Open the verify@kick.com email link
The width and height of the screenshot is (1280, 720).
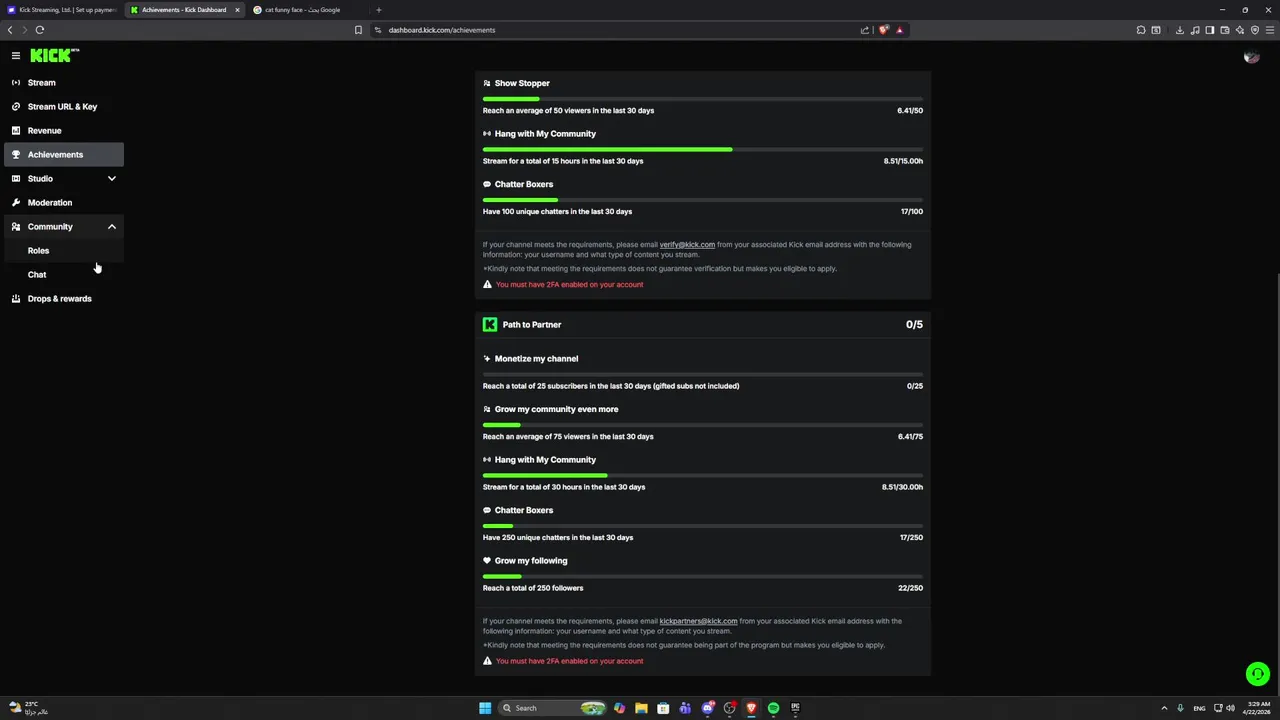tap(687, 245)
